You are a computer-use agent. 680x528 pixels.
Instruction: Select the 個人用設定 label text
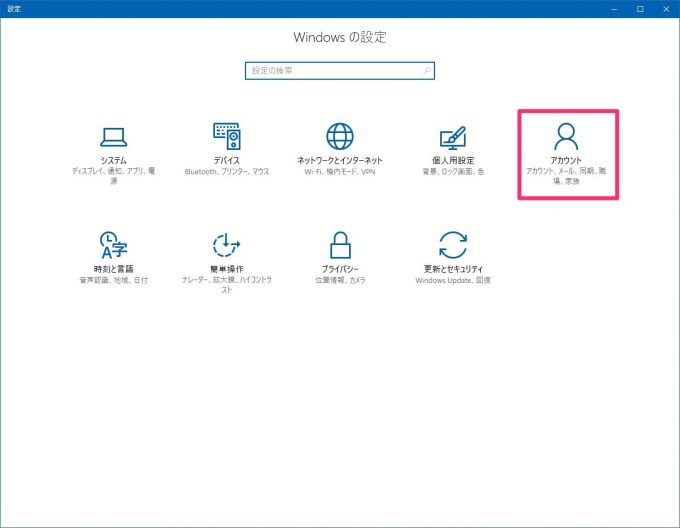pyautogui.click(x=453, y=160)
